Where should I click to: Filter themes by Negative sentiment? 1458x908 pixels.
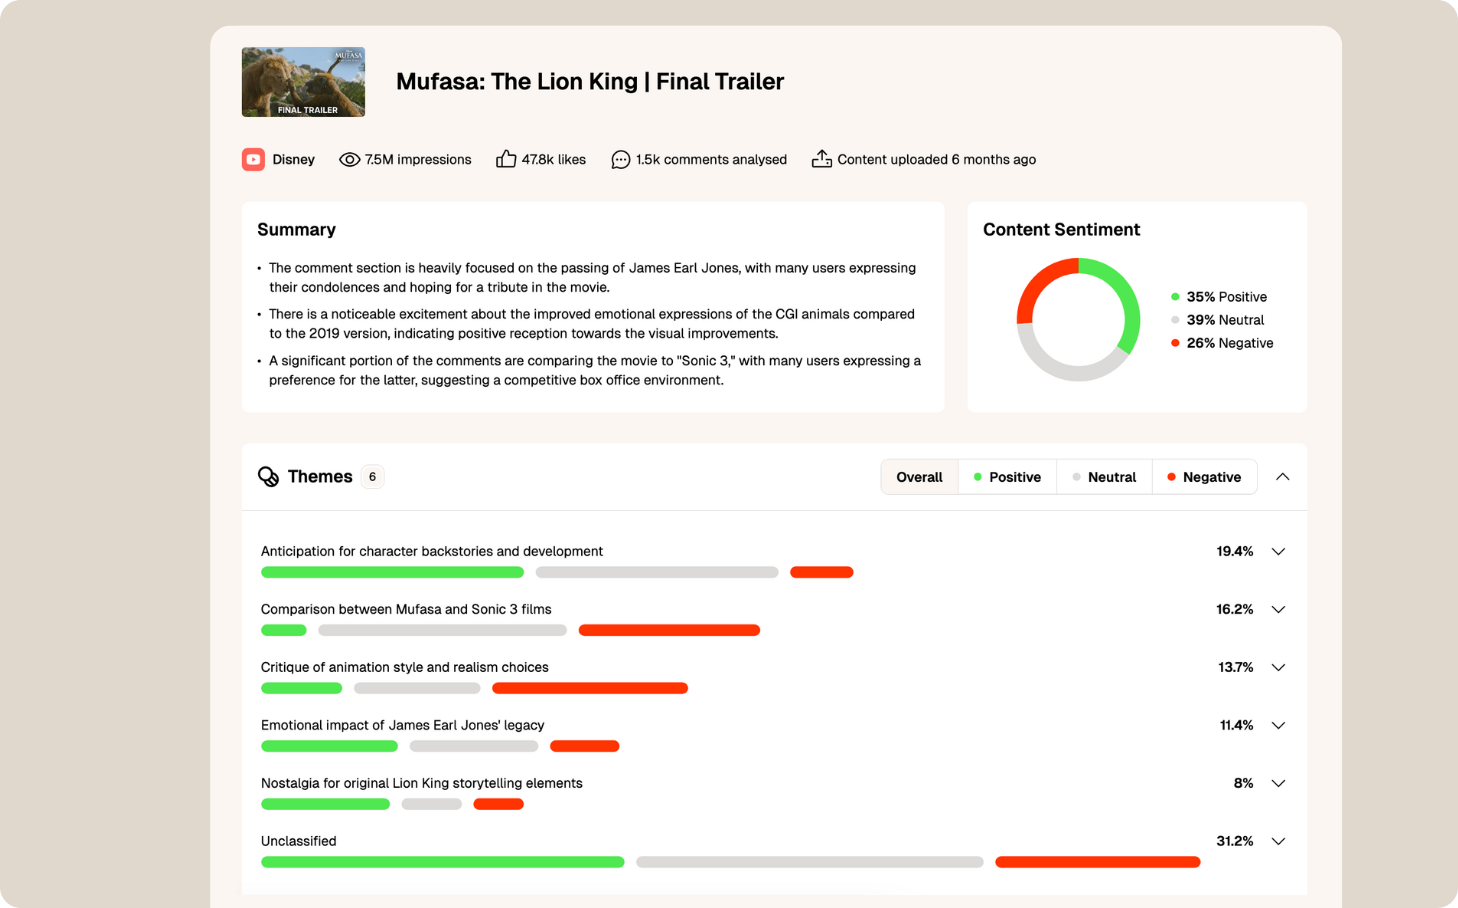click(x=1204, y=477)
